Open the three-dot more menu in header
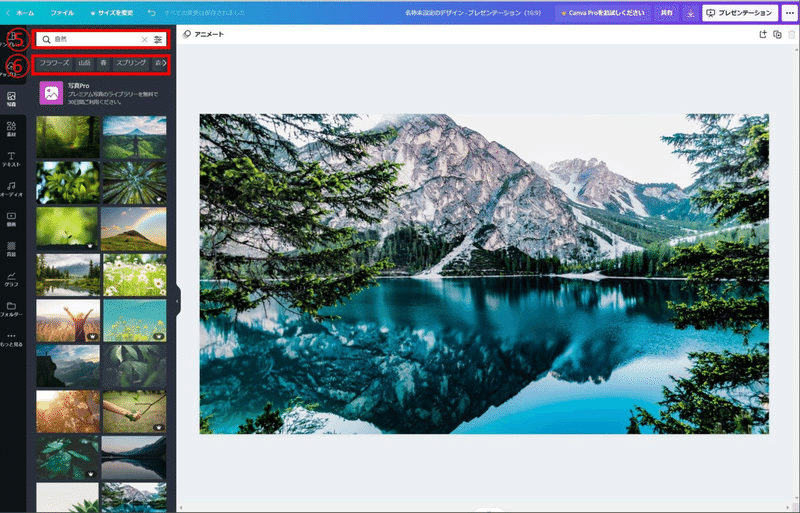 pyautogui.click(x=790, y=13)
